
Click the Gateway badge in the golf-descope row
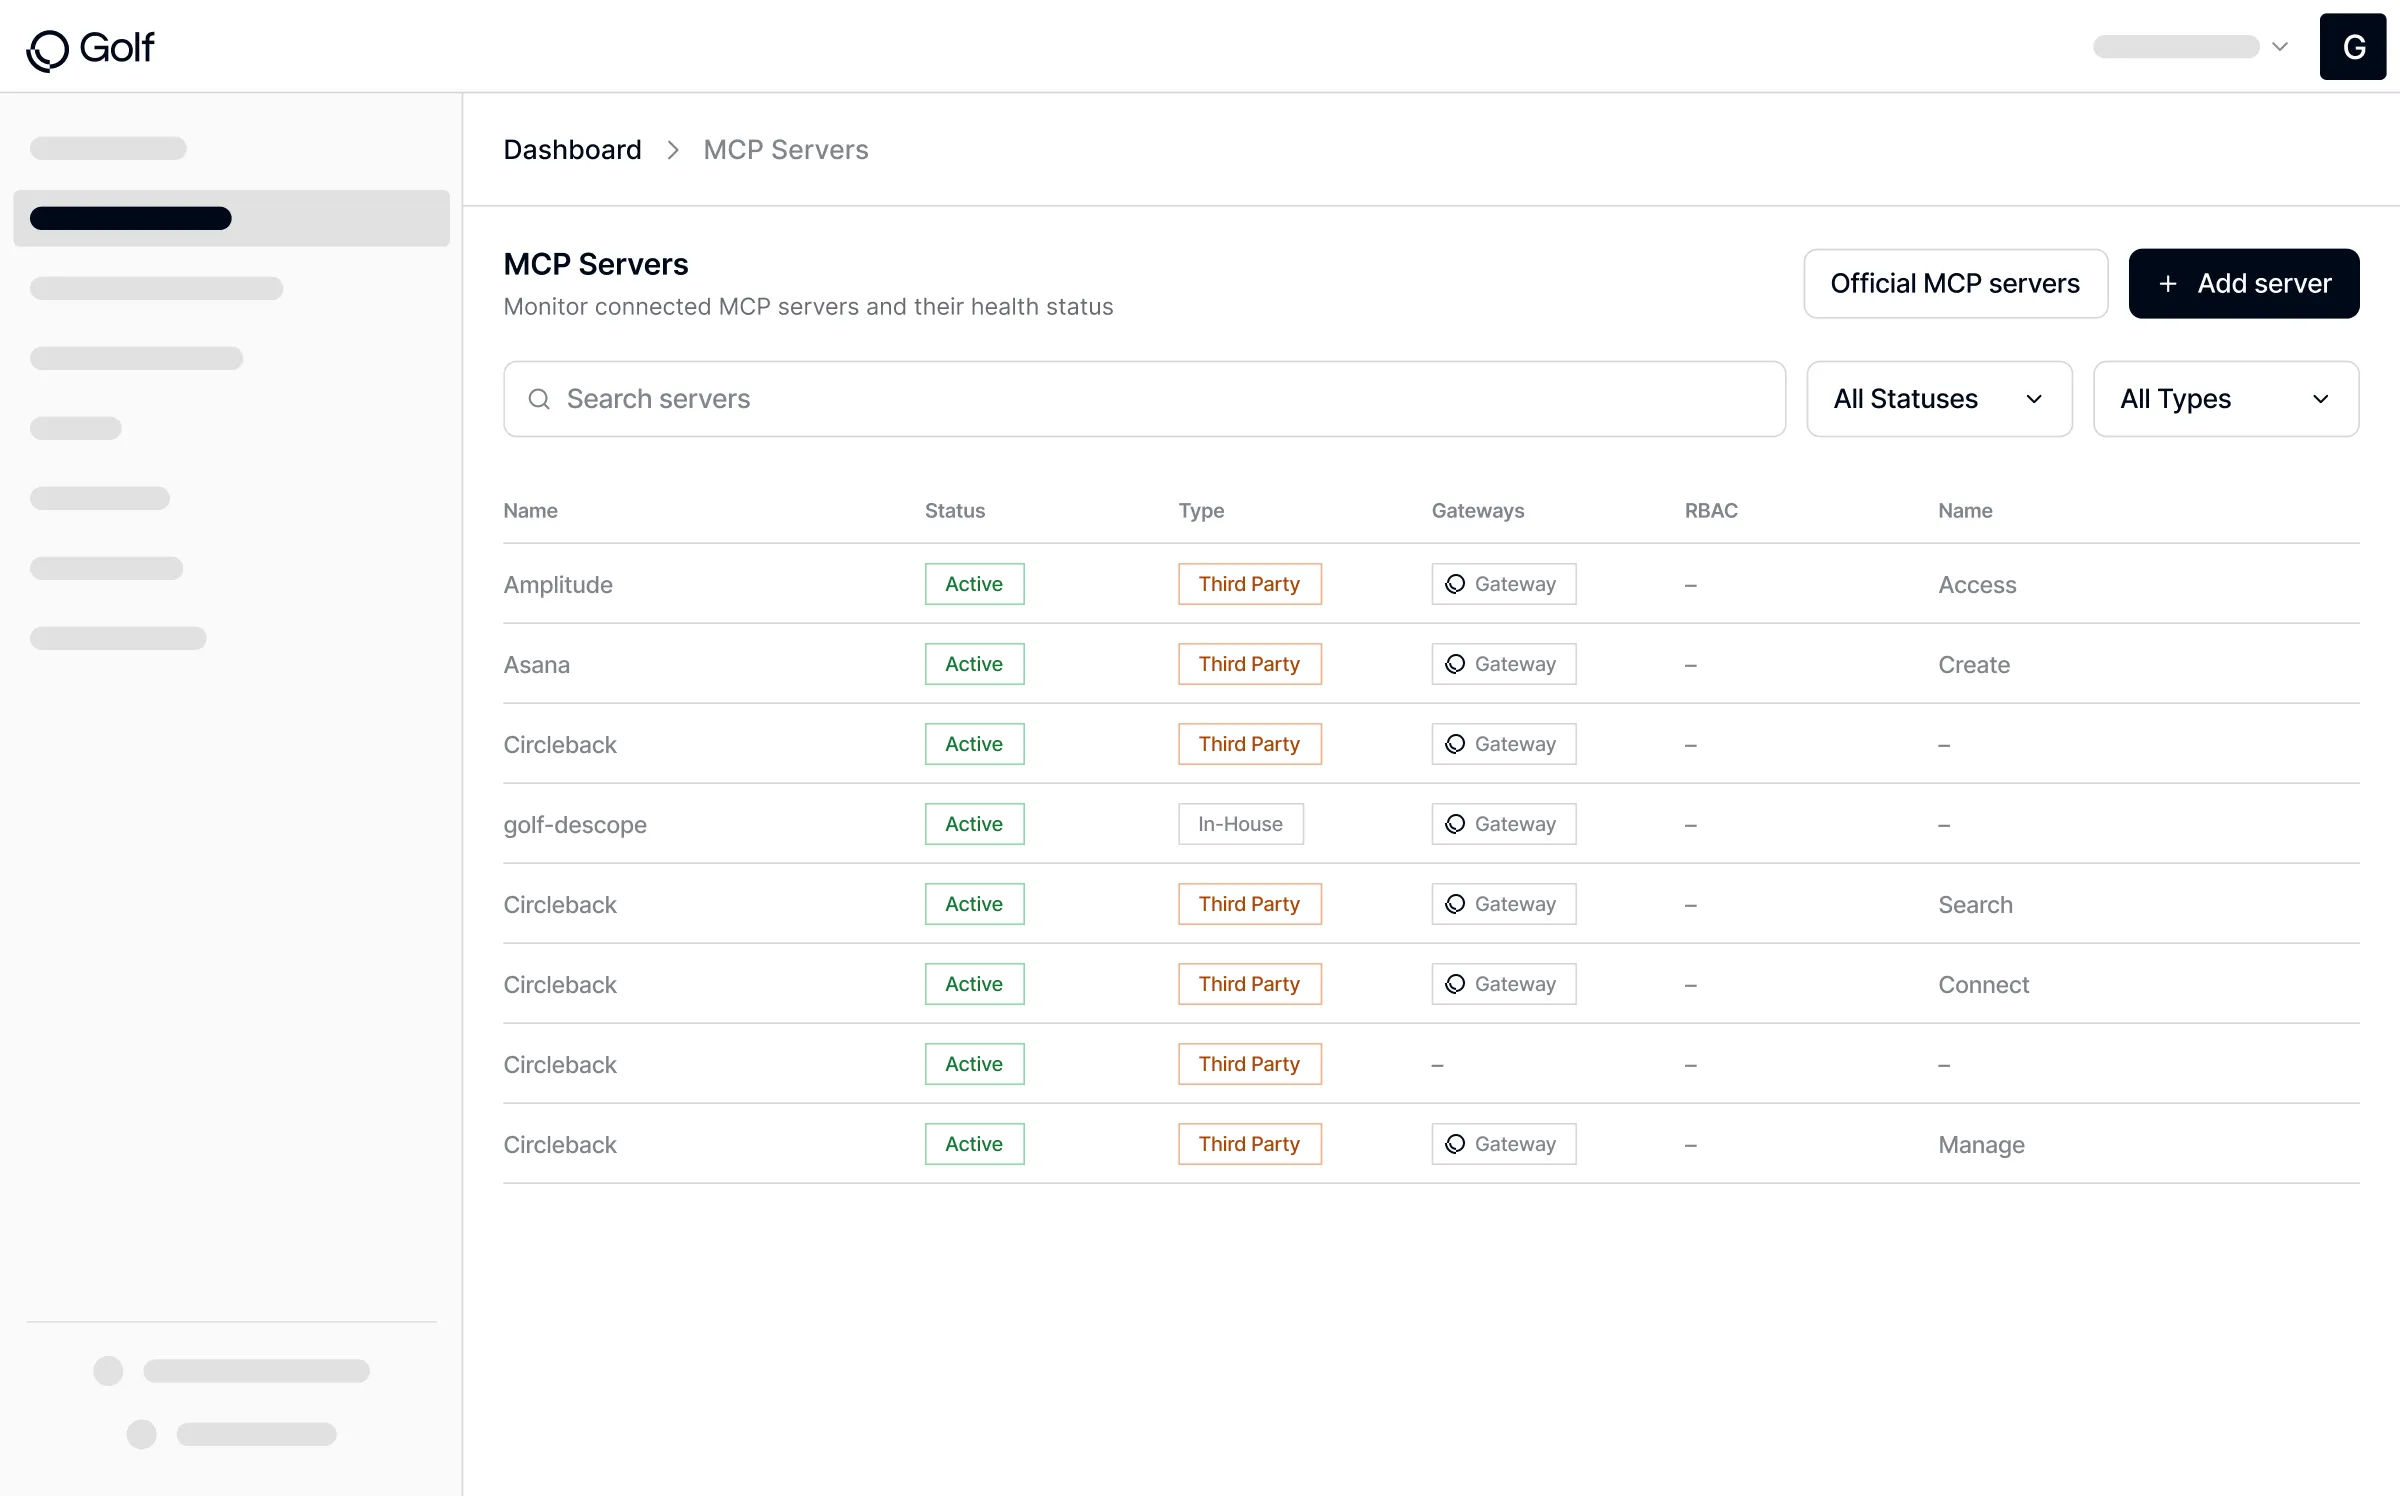[1503, 824]
